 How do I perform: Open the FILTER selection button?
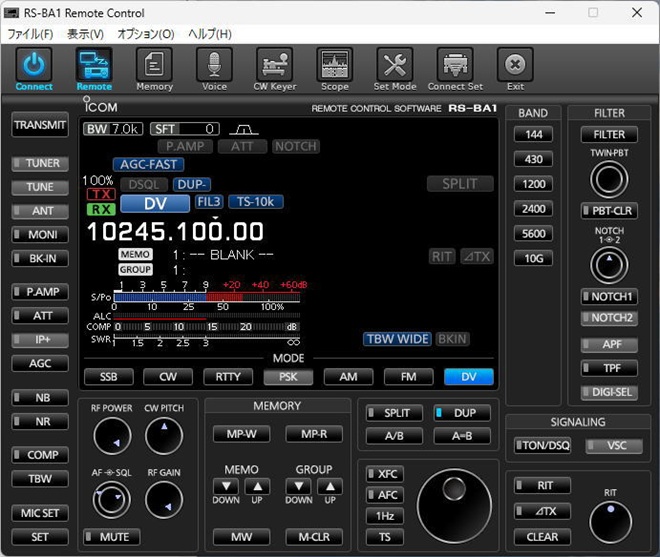[x=609, y=134]
